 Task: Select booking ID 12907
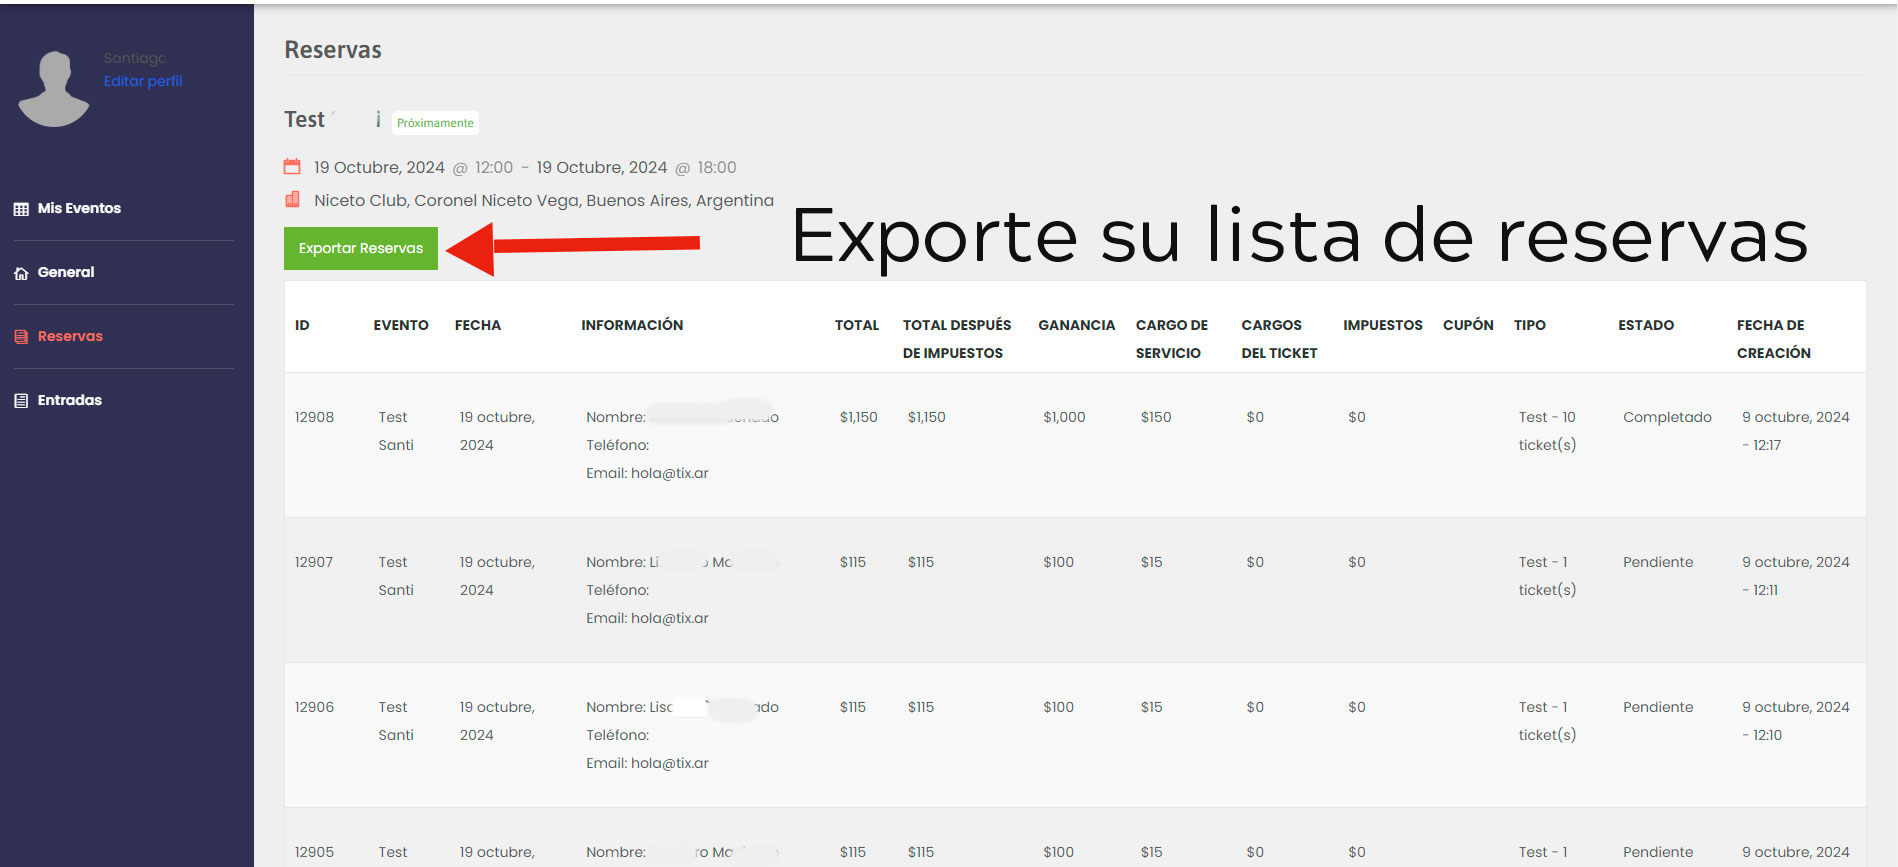click(x=314, y=562)
